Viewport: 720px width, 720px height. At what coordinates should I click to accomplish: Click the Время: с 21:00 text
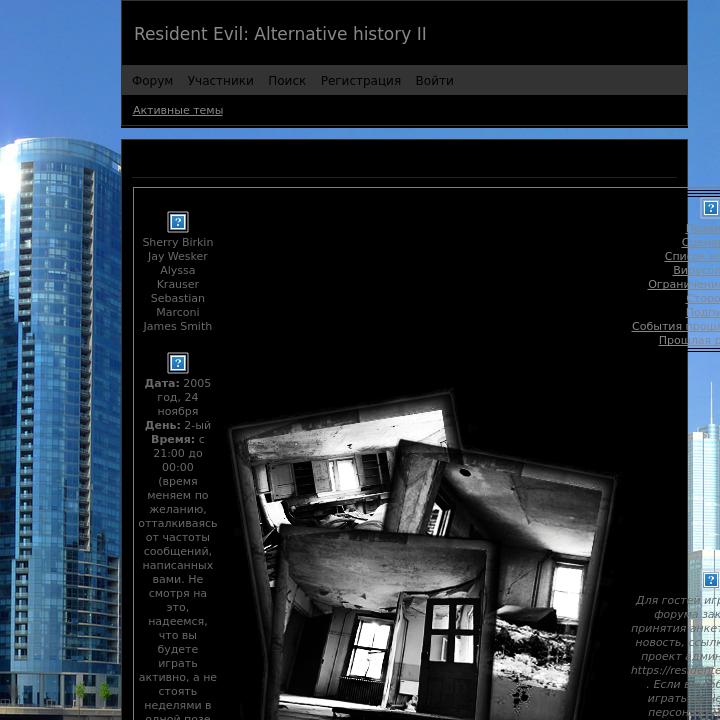[x=178, y=446]
